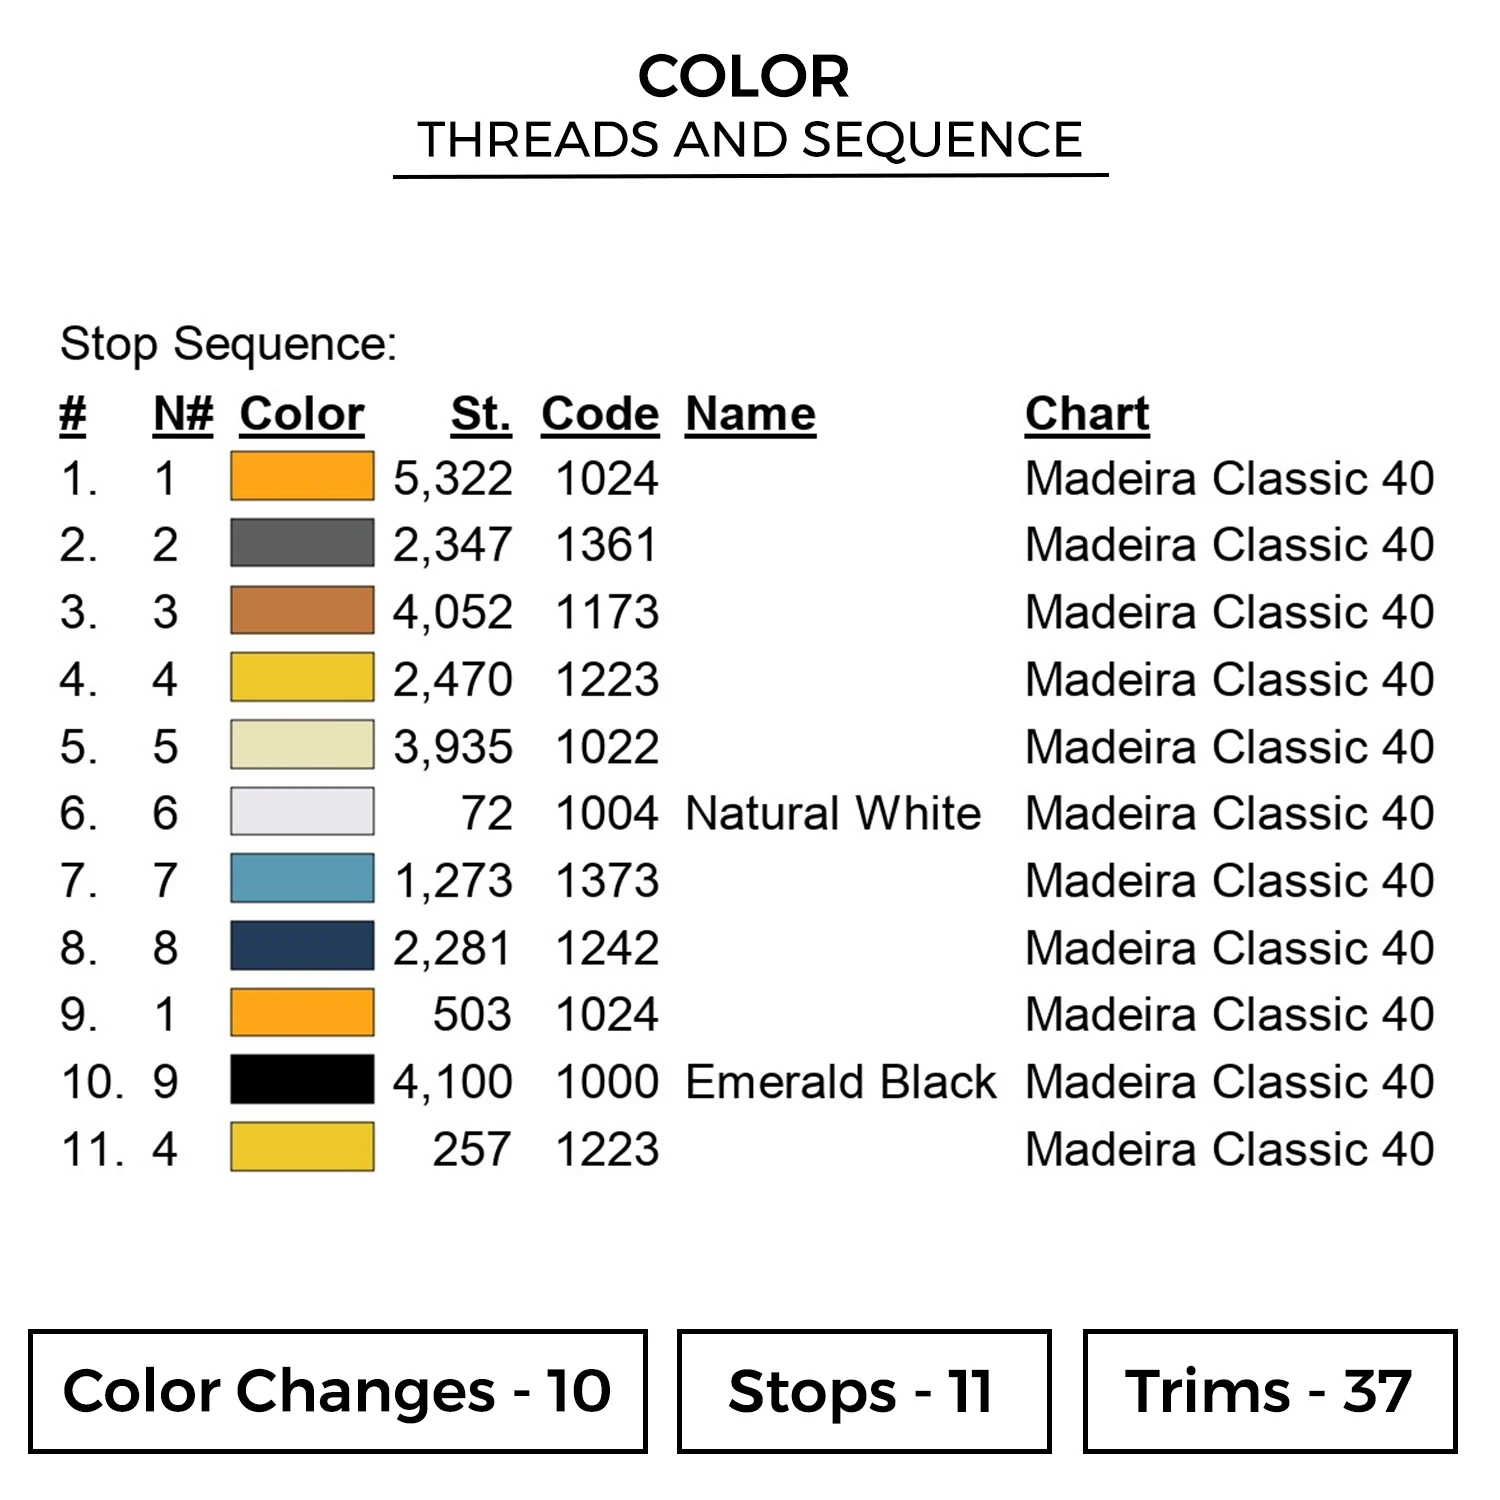Click the navy swatch for code 1242
This screenshot has height=1500, width=1500.
[x=302, y=946]
